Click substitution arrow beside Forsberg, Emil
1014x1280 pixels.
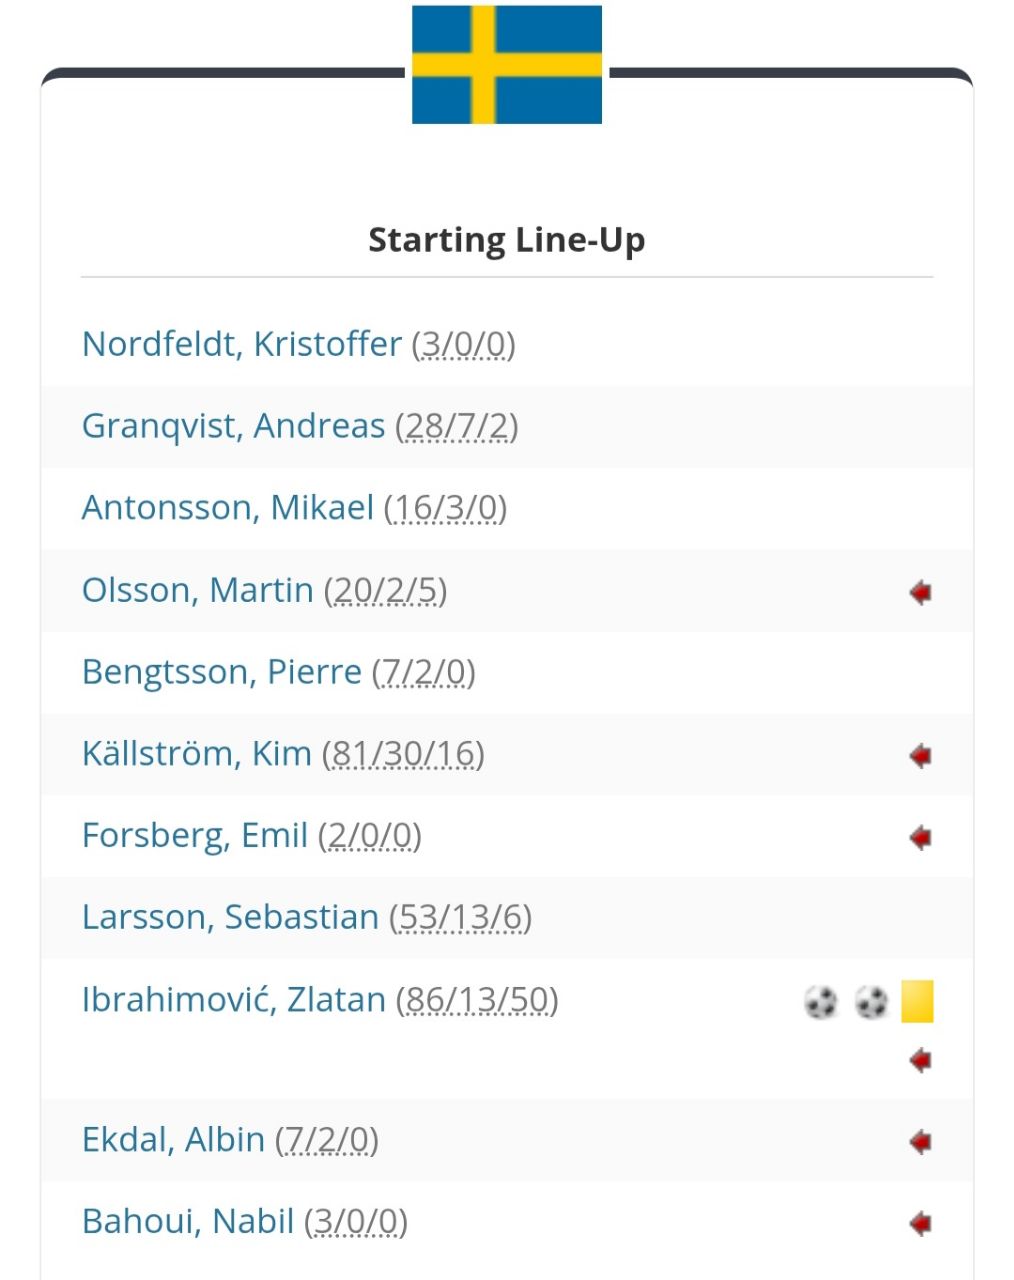pyautogui.click(x=920, y=838)
